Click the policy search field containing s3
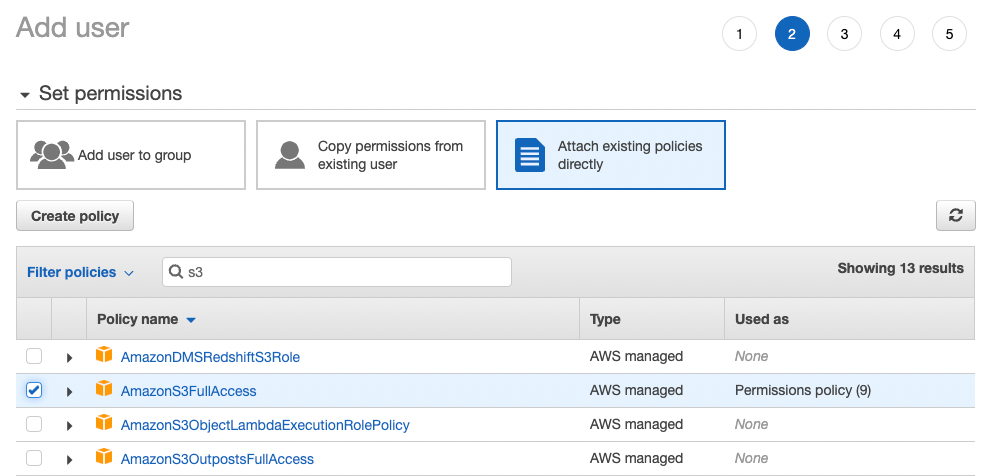The image size is (993, 476). point(337,272)
